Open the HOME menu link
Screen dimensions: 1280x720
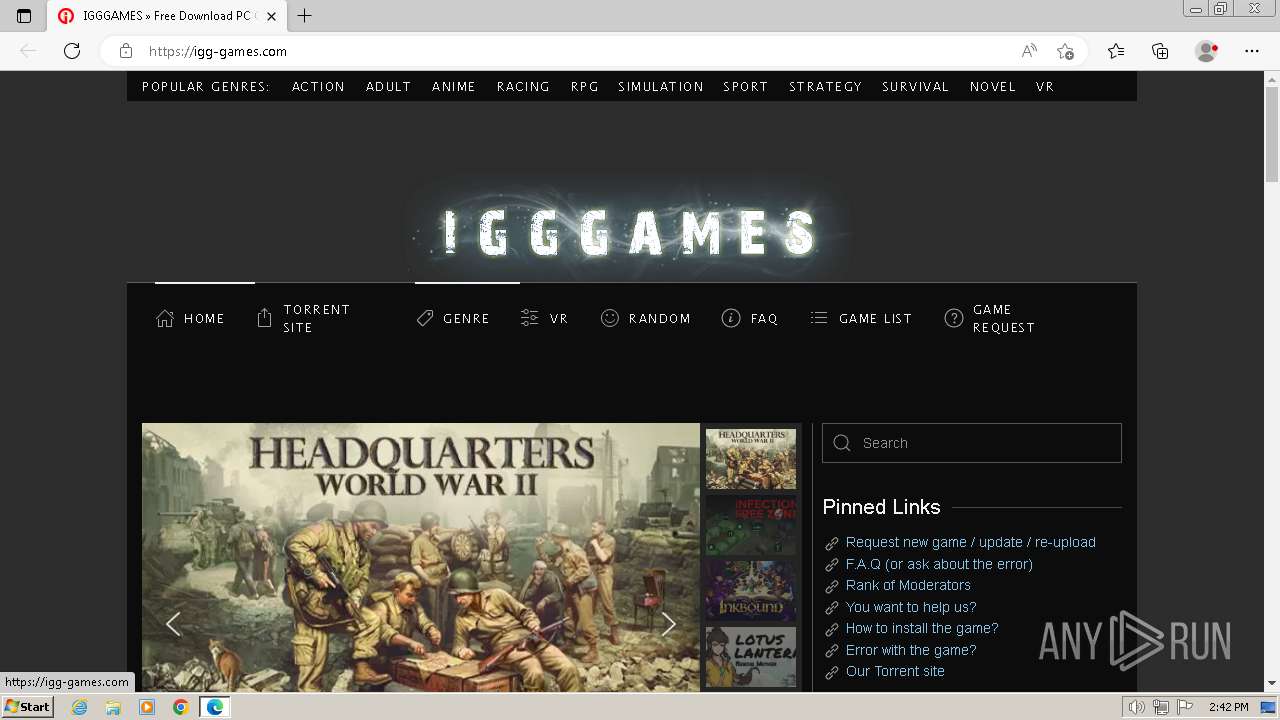click(x=204, y=318)
